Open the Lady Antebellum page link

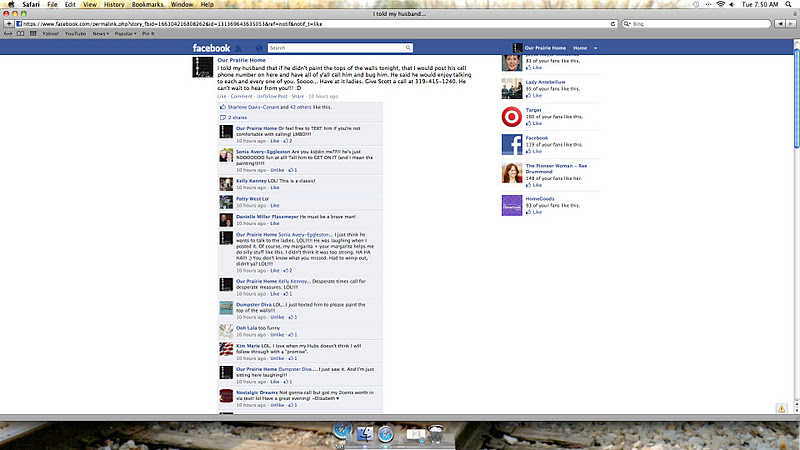point(545,82)
